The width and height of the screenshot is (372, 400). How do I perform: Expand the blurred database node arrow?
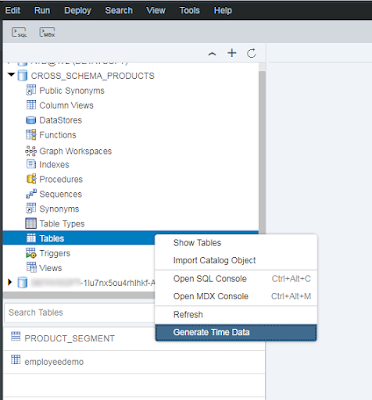[10, 282]
